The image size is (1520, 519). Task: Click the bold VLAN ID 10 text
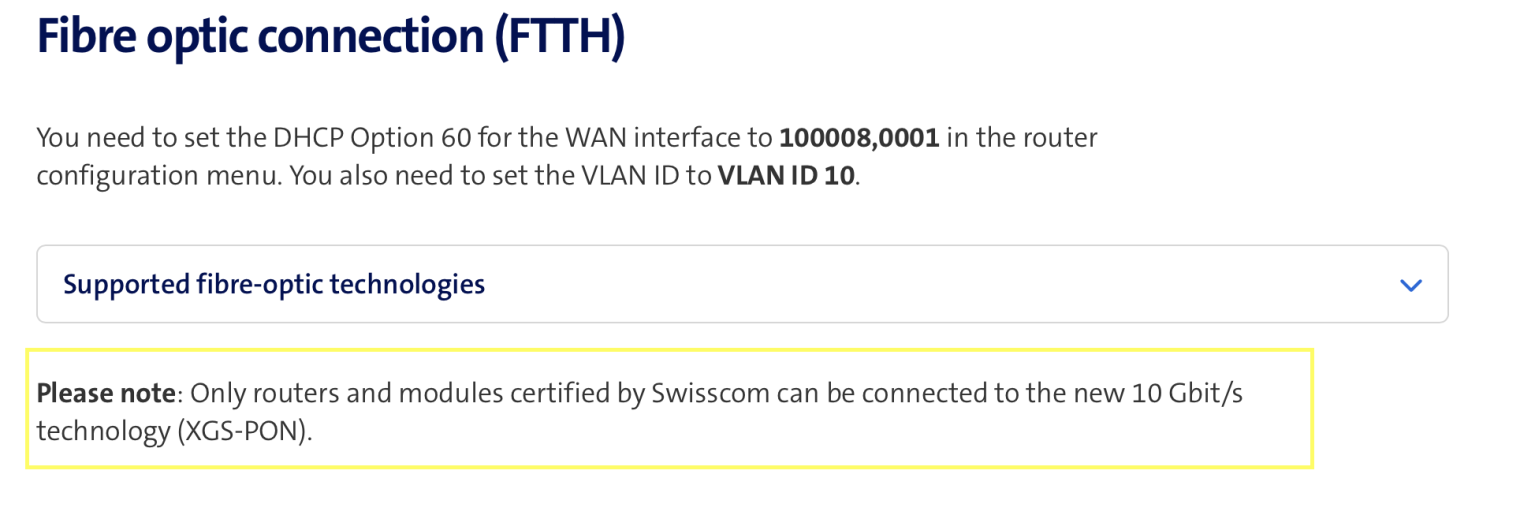click(x=786, y=176)
